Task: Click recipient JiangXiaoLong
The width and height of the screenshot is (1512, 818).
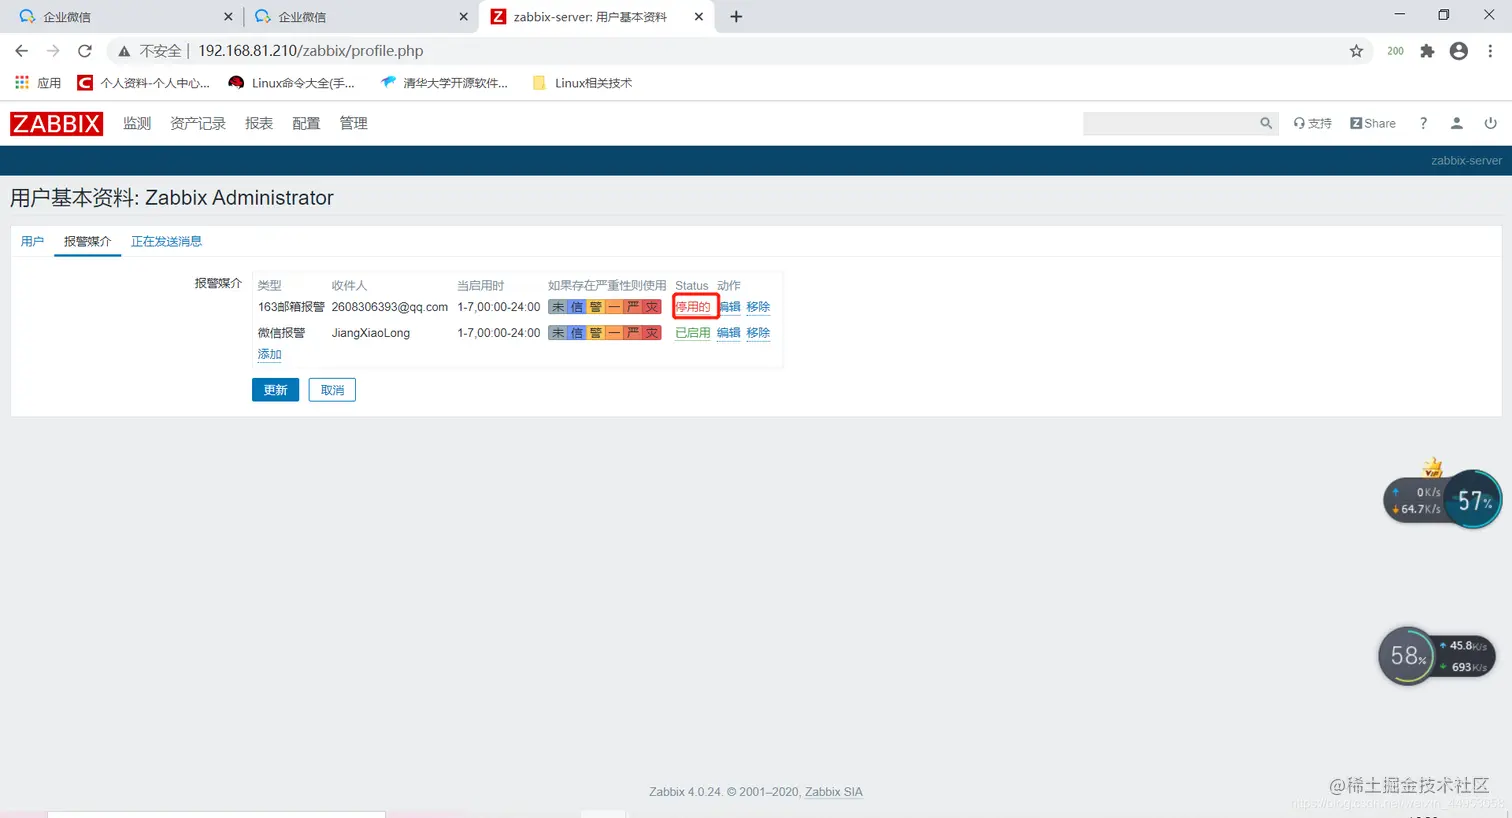Action: click(371, 333)
